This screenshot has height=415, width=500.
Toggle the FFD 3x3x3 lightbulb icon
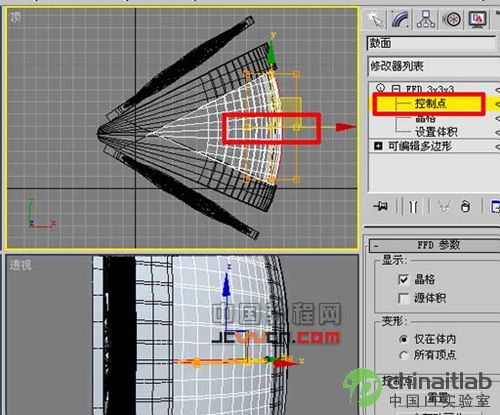(x=380, y=88)
